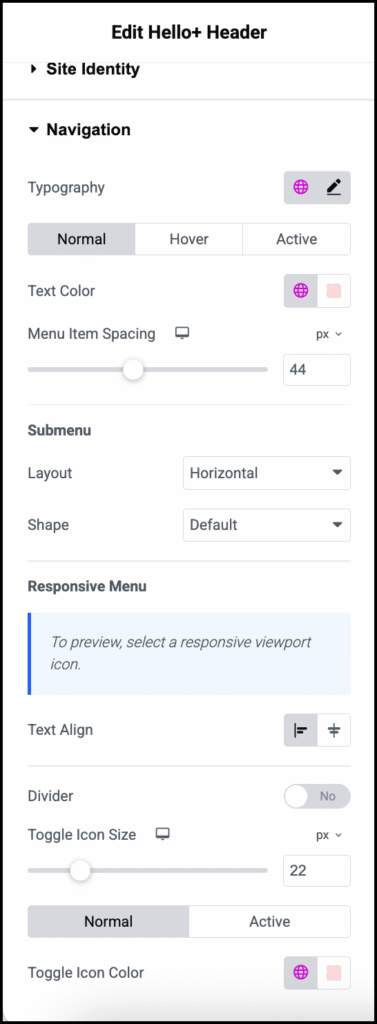Open the Typography pencil edit icon
This screenshot has width=377, height=1024.
tap(334, 187)
